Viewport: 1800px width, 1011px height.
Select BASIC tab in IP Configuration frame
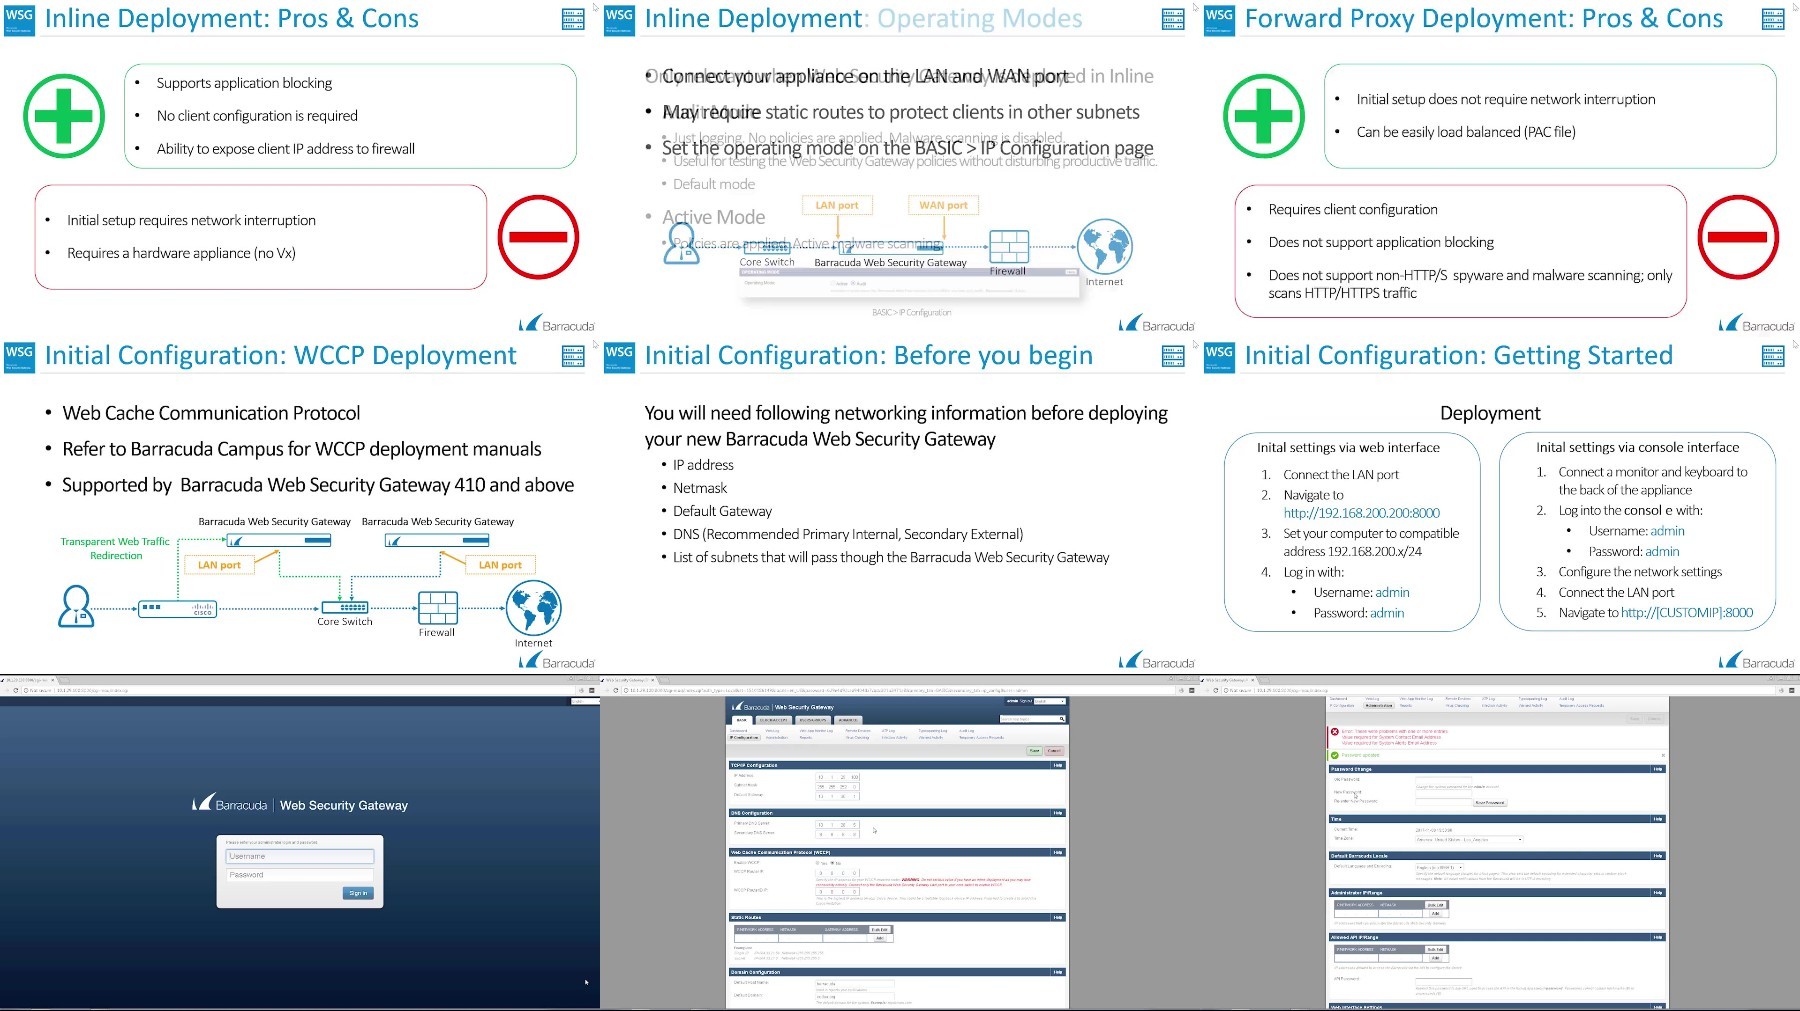742,720
